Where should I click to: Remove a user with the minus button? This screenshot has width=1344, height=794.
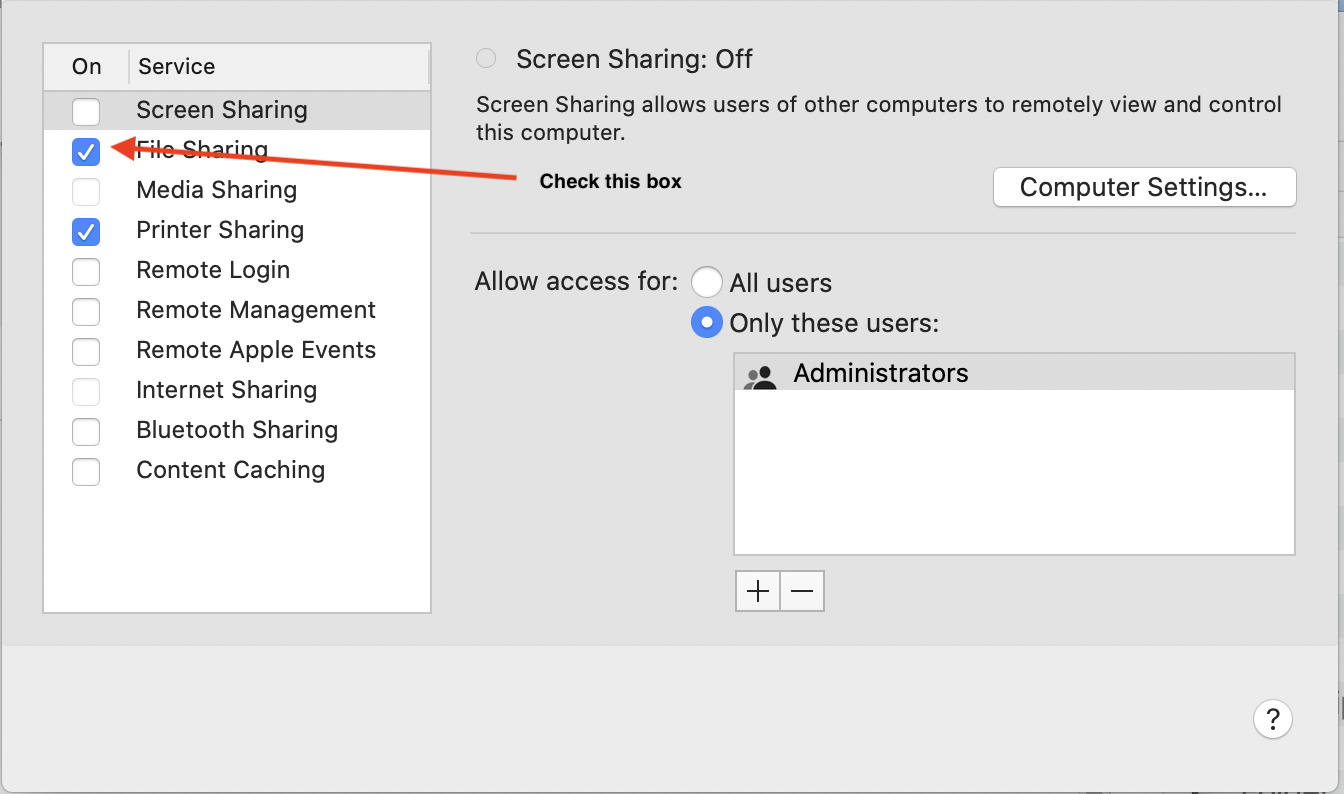tap(802, 591)
